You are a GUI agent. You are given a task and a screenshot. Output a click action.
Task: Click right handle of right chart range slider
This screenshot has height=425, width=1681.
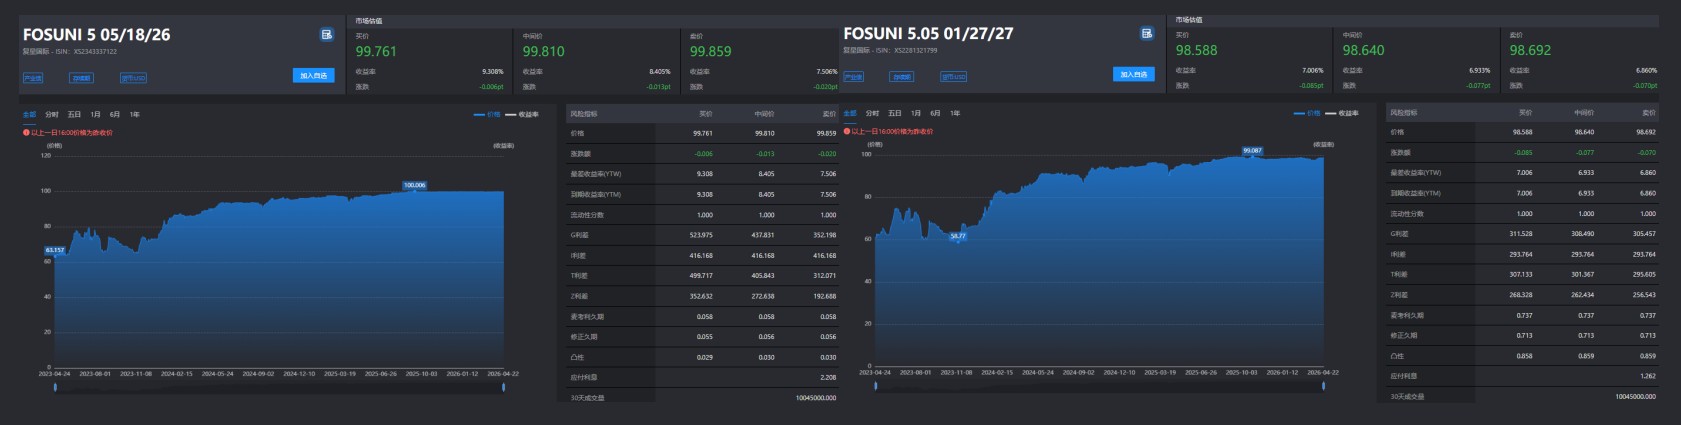pos(1323,386)
